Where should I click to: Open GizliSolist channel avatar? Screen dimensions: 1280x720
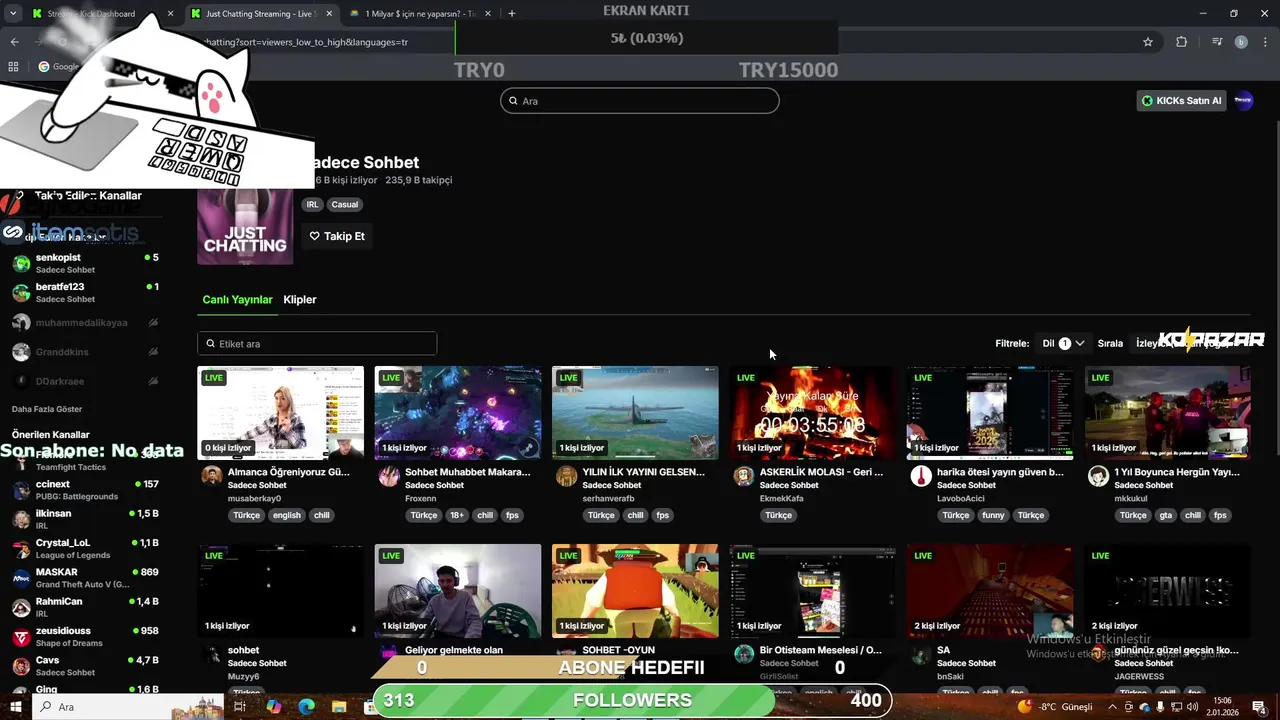pos(743,653)
